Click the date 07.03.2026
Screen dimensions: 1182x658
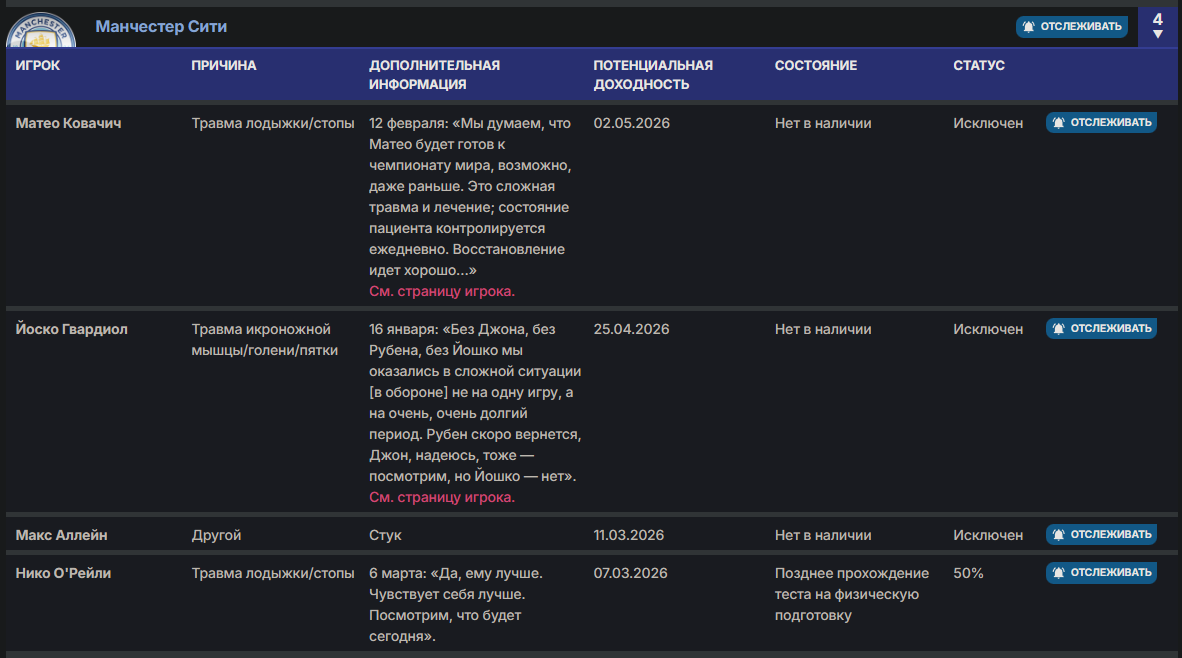[630, 573]
